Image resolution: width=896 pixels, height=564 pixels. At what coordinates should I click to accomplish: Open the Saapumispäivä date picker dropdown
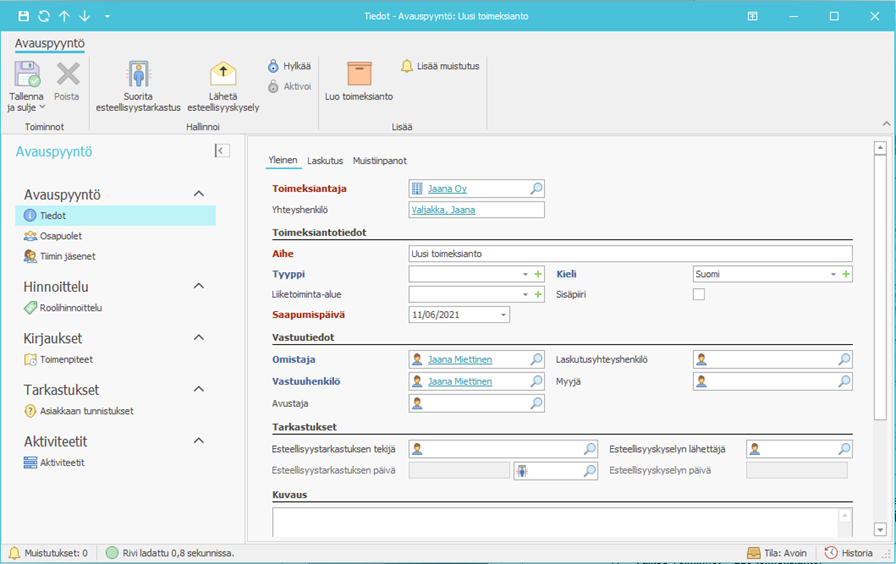pyautogui.click(x=503, y=315)
